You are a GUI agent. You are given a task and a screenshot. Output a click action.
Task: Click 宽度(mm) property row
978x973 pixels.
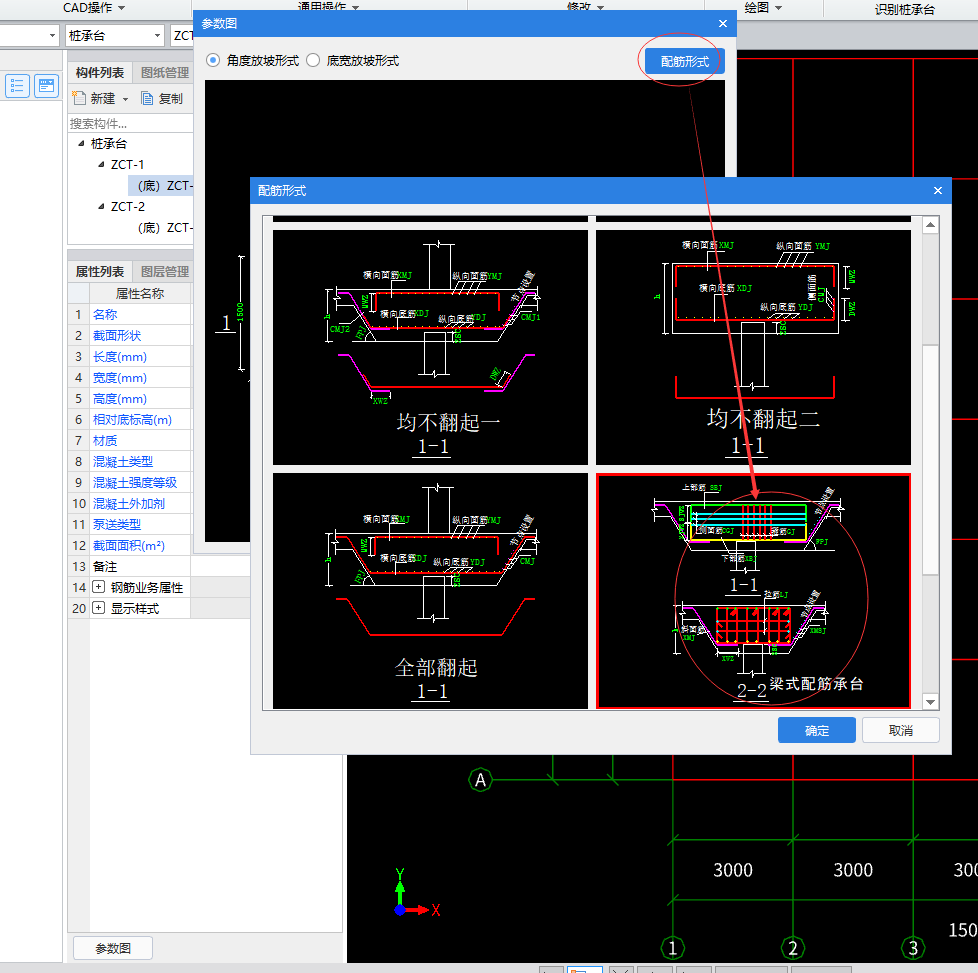tap(129, 377)
